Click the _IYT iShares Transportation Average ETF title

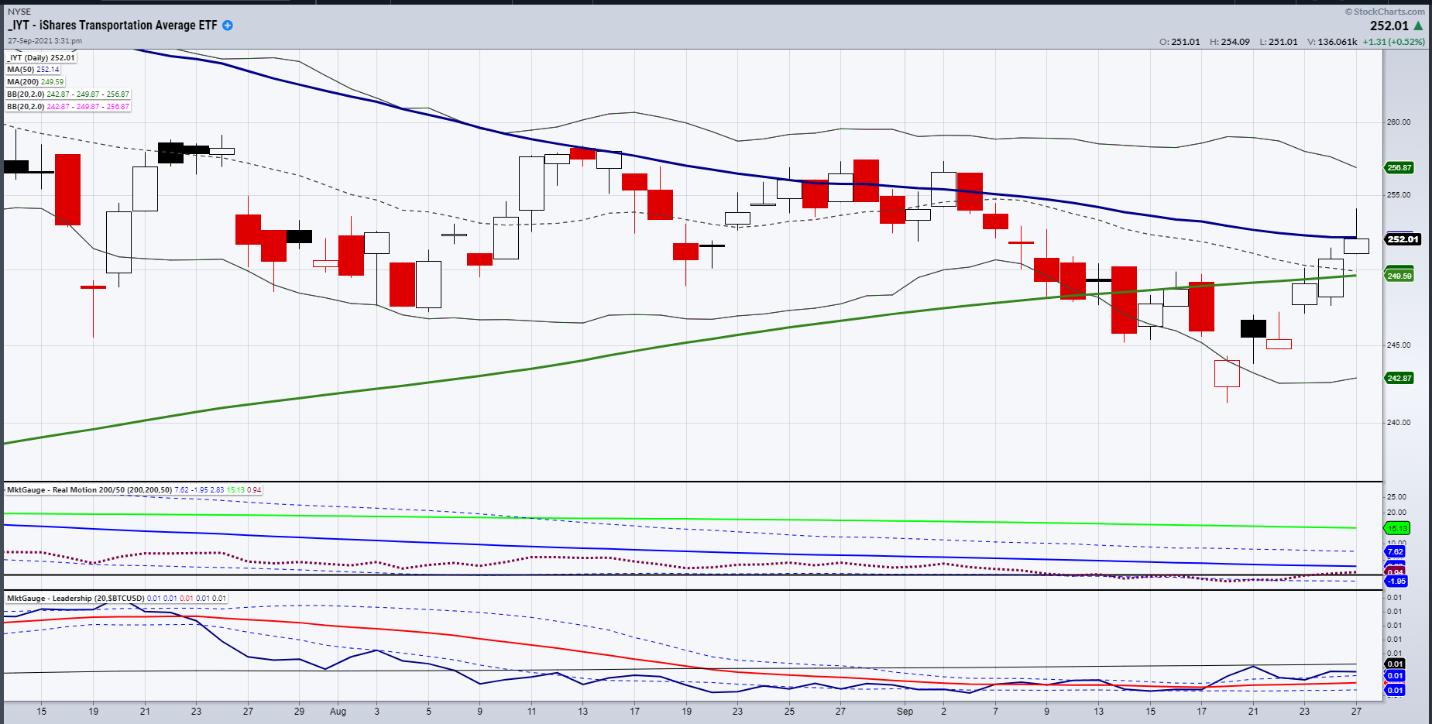(110, 25)
